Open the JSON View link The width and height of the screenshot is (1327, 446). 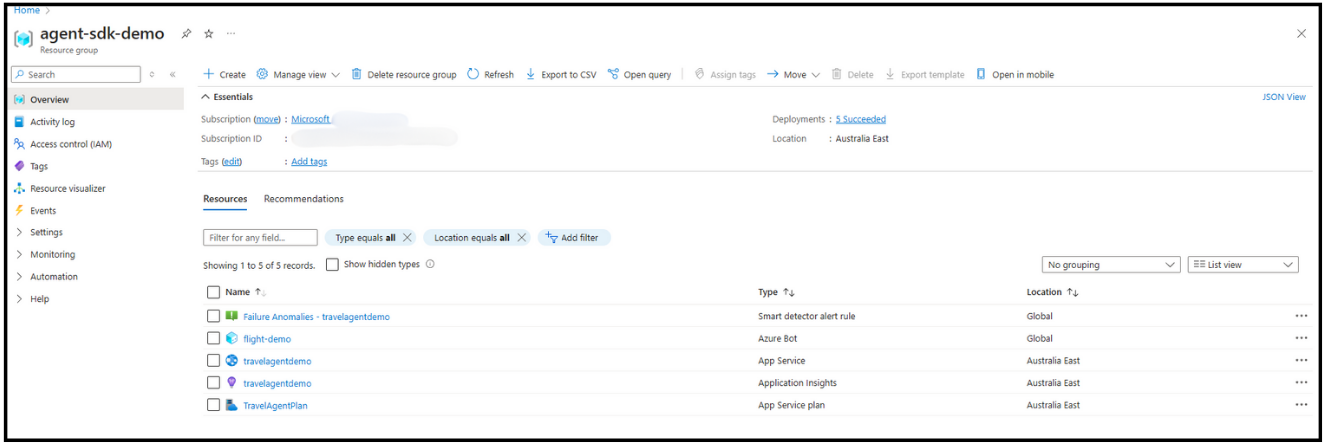click(1284, 97)
